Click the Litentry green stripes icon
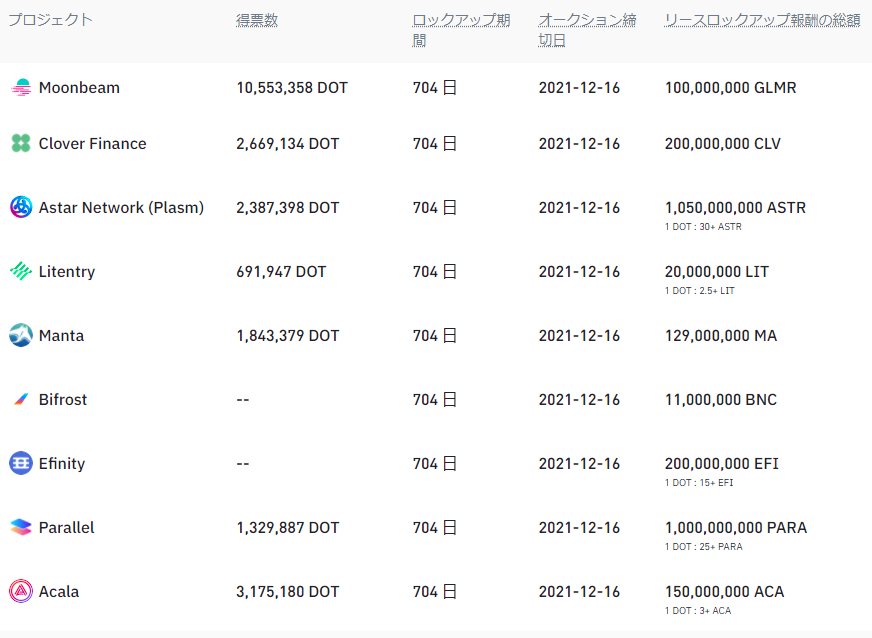Image resolution: width=872 pixels, height=638 pixels. 21,271
